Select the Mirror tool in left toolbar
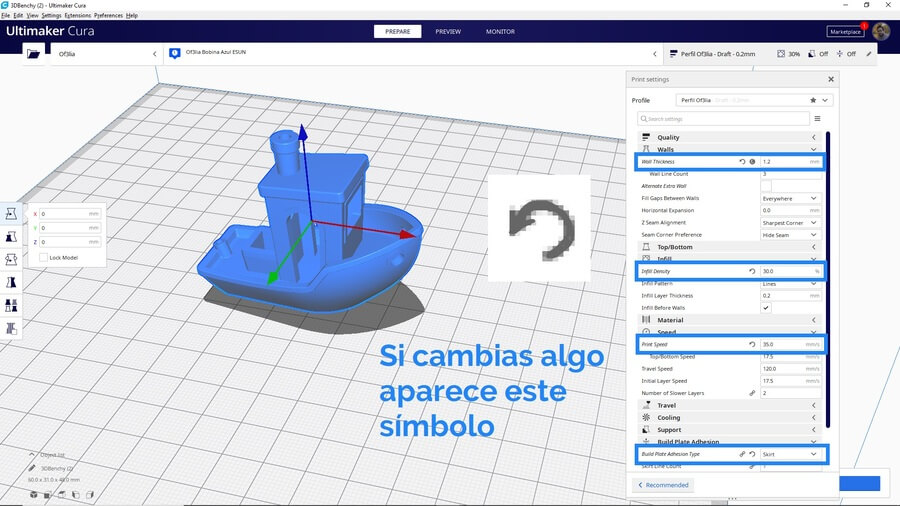The width and height of the screenshot is (900, 506). tap(11, 283)
